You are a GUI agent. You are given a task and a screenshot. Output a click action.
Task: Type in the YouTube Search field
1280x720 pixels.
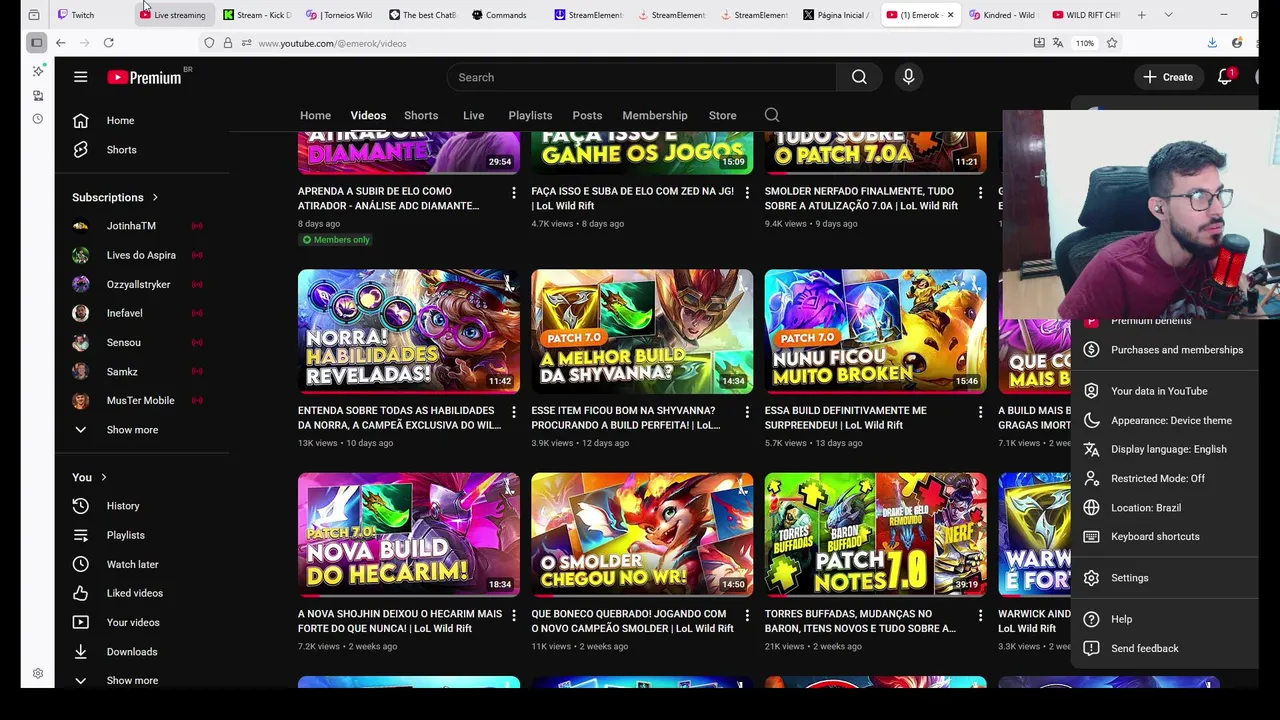[642, 77]
